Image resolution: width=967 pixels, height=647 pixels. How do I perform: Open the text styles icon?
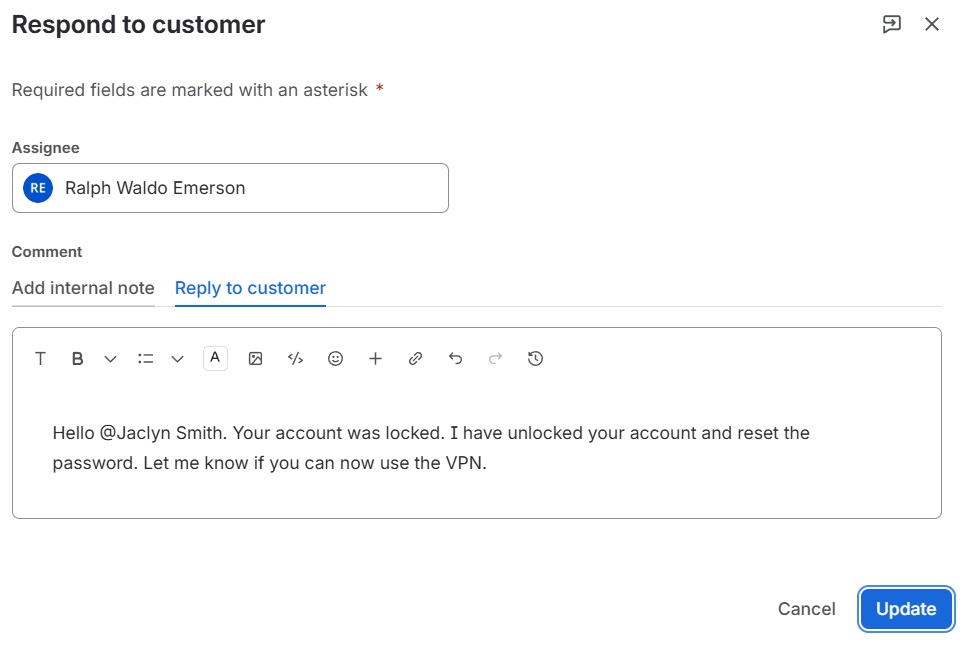click(x=40, y=358)
